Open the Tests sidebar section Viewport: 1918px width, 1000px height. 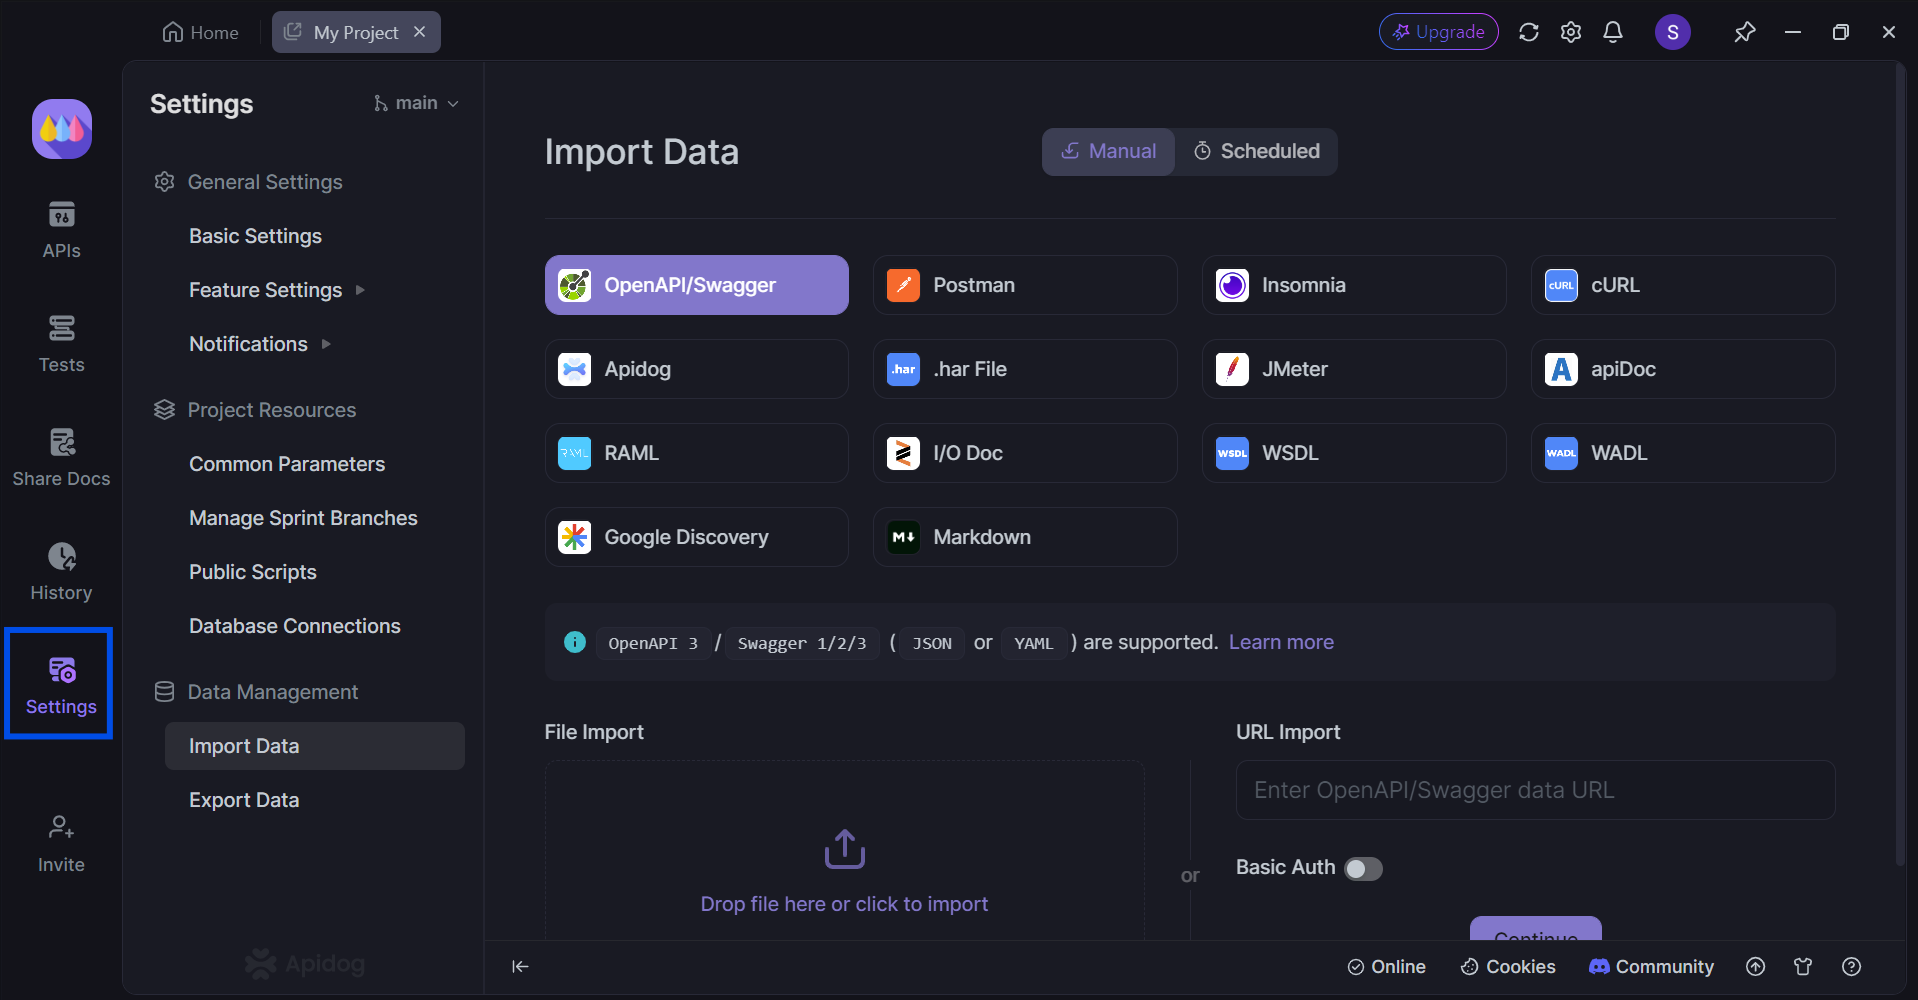pyautogui.click(x=61, y=345)
